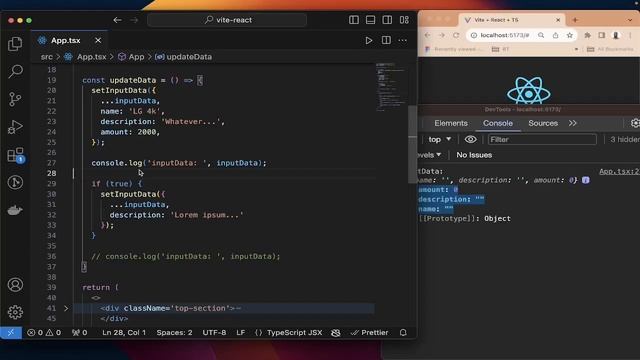The height and width of the screenshot is (360, 640).
Task: Open the remote window status bar button
Action: [x=11, y=333]
